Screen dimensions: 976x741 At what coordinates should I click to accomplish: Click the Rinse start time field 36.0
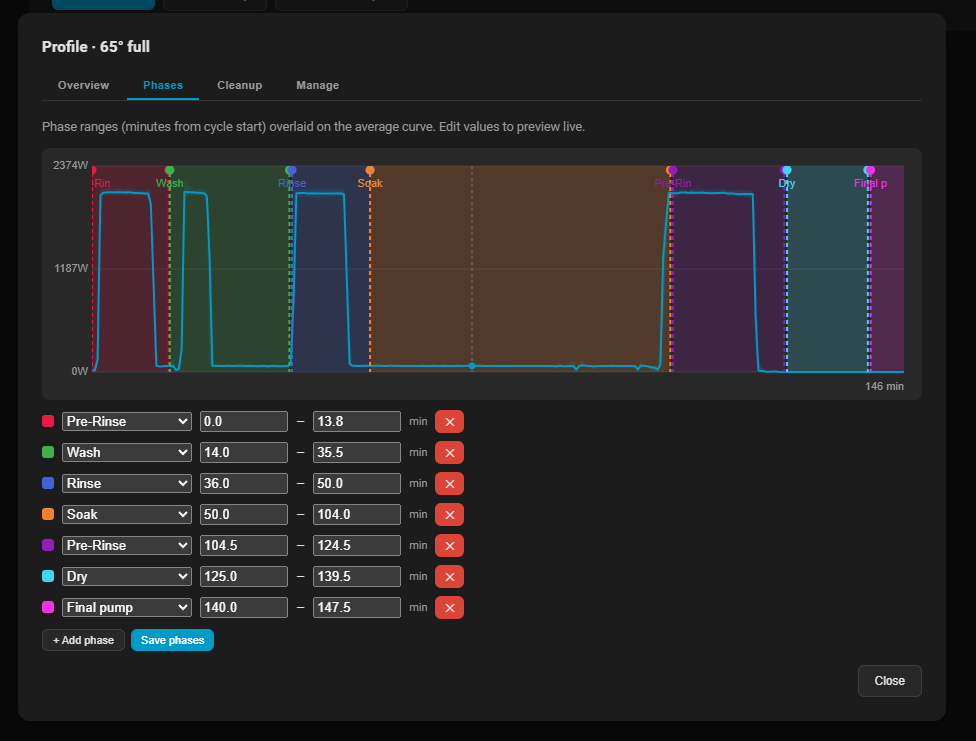pos(243,484)
